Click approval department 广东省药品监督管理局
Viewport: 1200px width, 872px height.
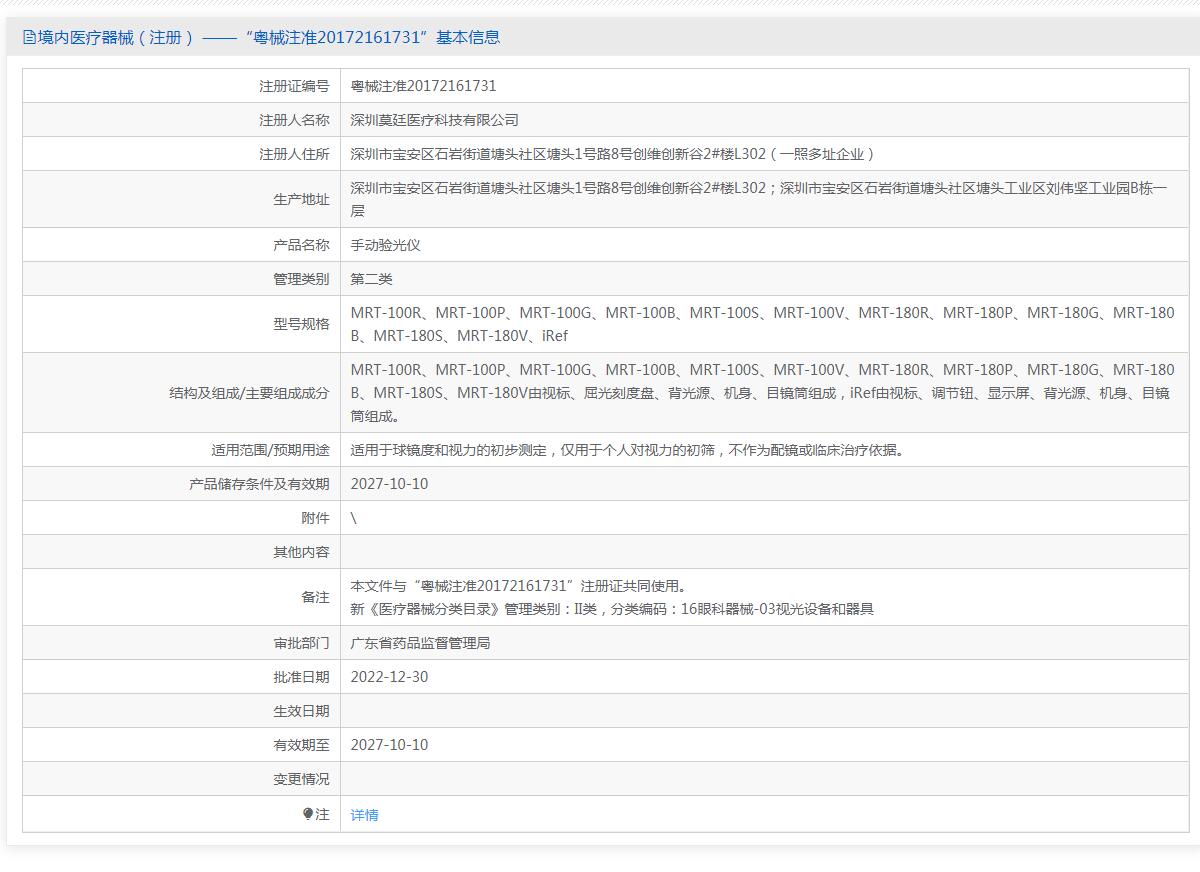(420, 643)
